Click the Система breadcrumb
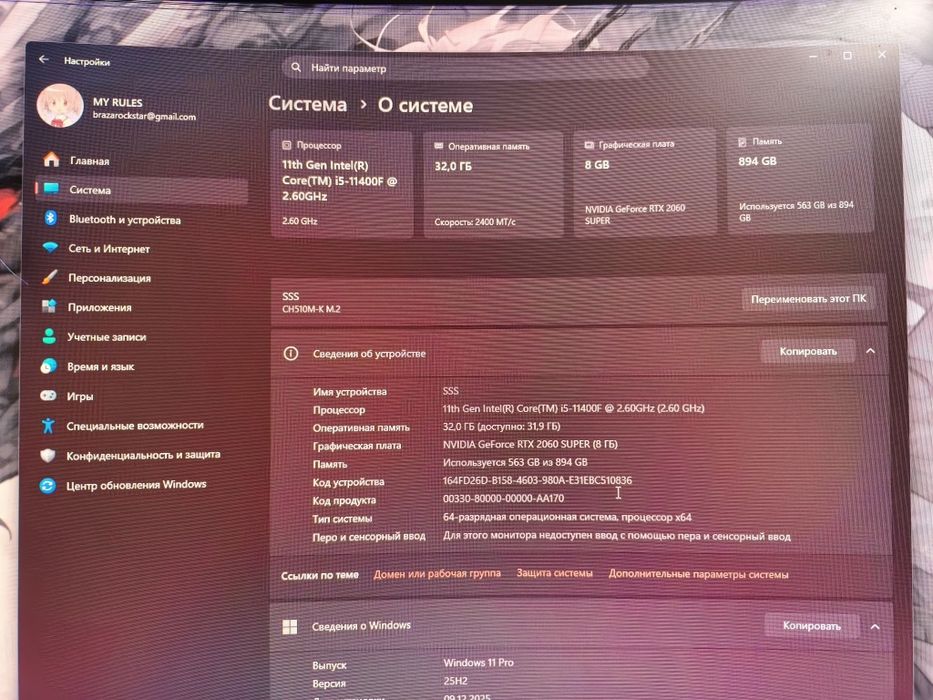This screenshot has width=933, height=700. 307,104
